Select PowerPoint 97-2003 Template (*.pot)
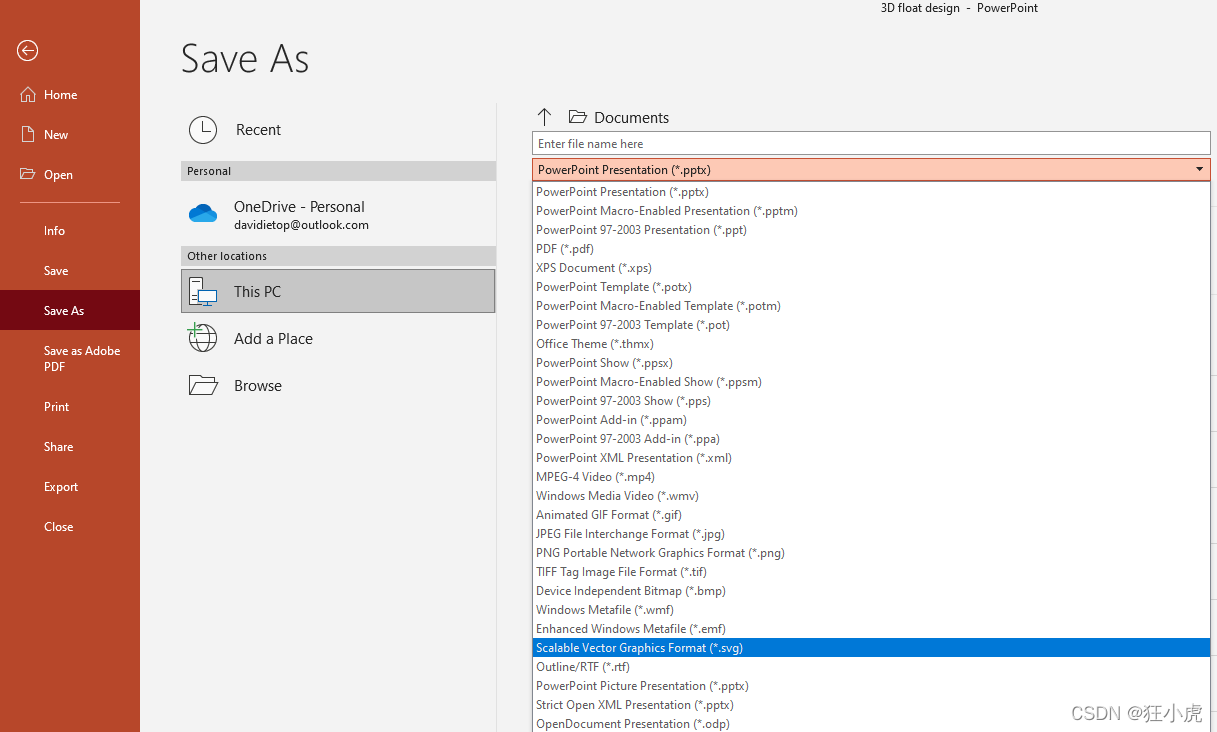 pyautogui.click(x=871, y=324)
